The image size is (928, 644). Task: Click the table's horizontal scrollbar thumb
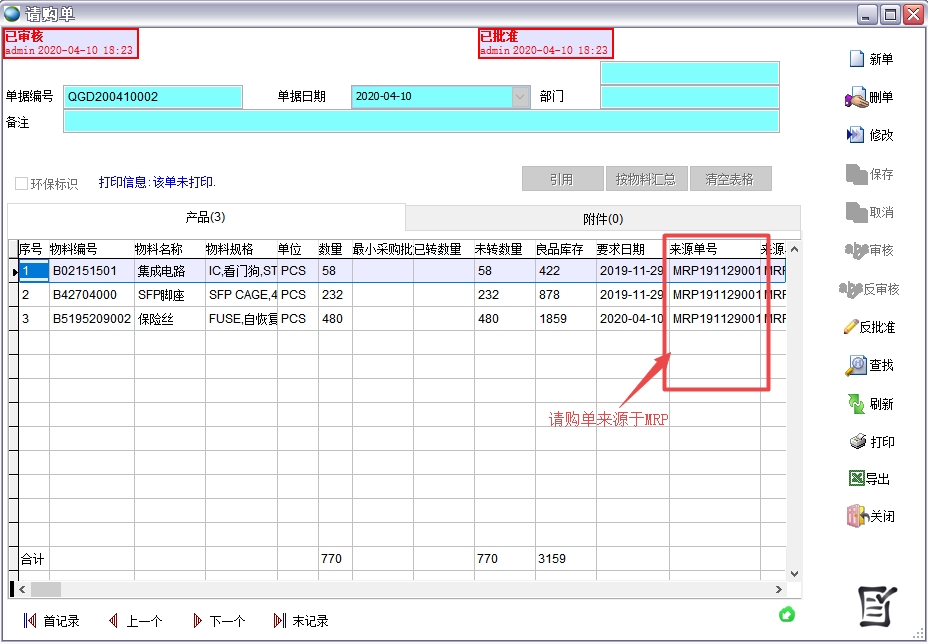45,590
